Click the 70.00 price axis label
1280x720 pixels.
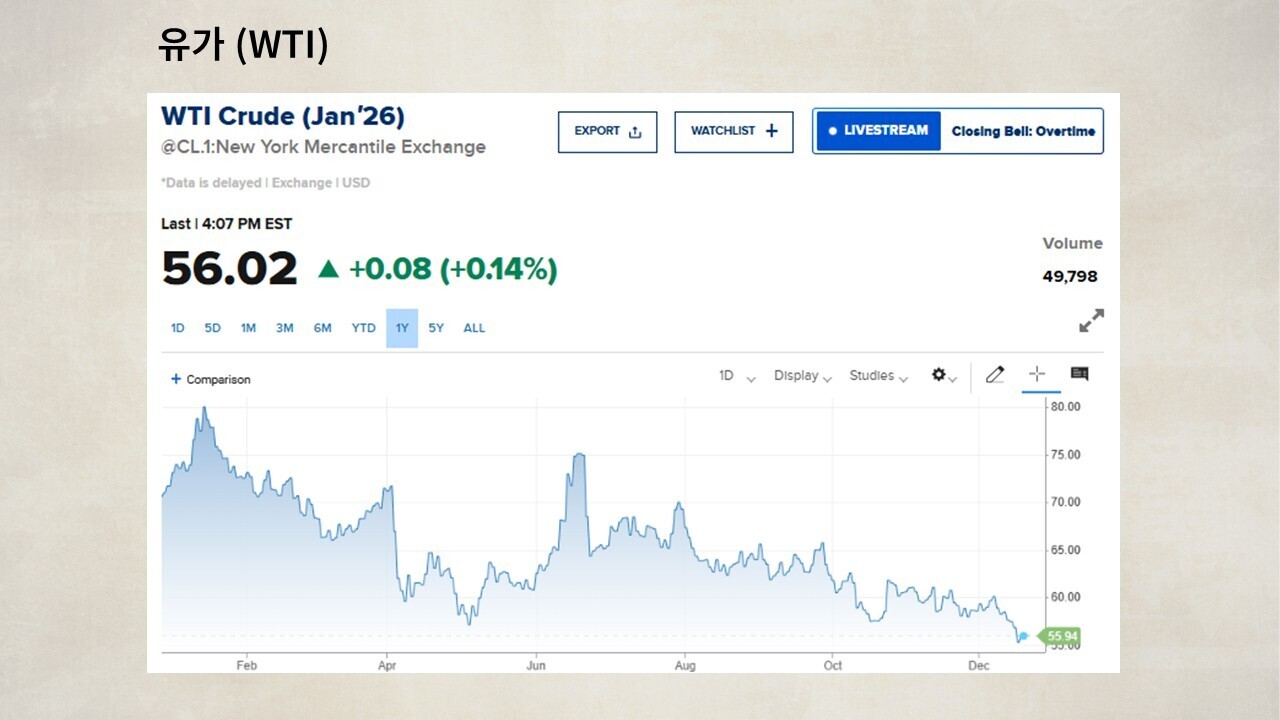pos(1065,502)
